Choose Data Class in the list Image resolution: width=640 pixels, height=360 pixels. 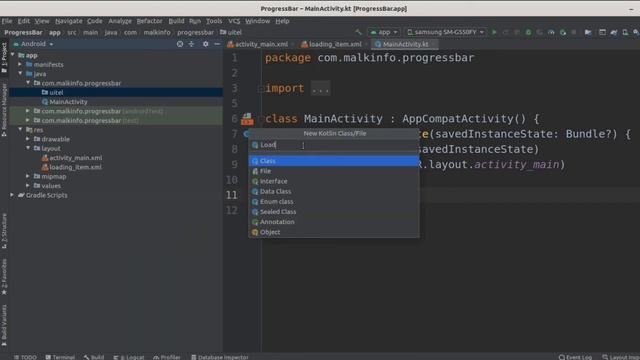coord(334,191)
